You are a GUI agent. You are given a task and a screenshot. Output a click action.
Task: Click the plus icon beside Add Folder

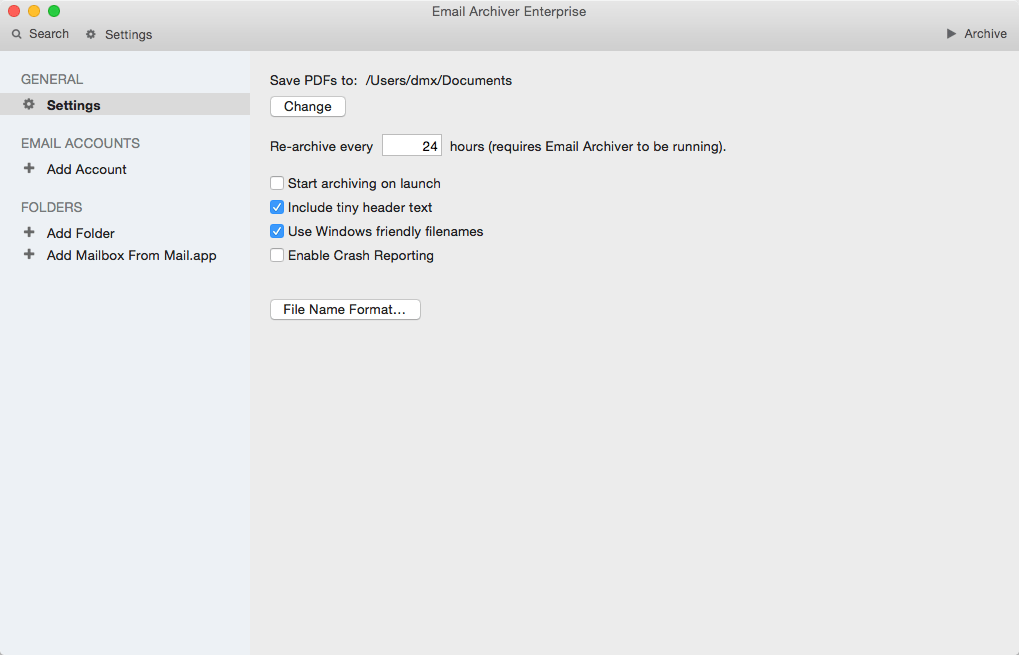[29, 232]
